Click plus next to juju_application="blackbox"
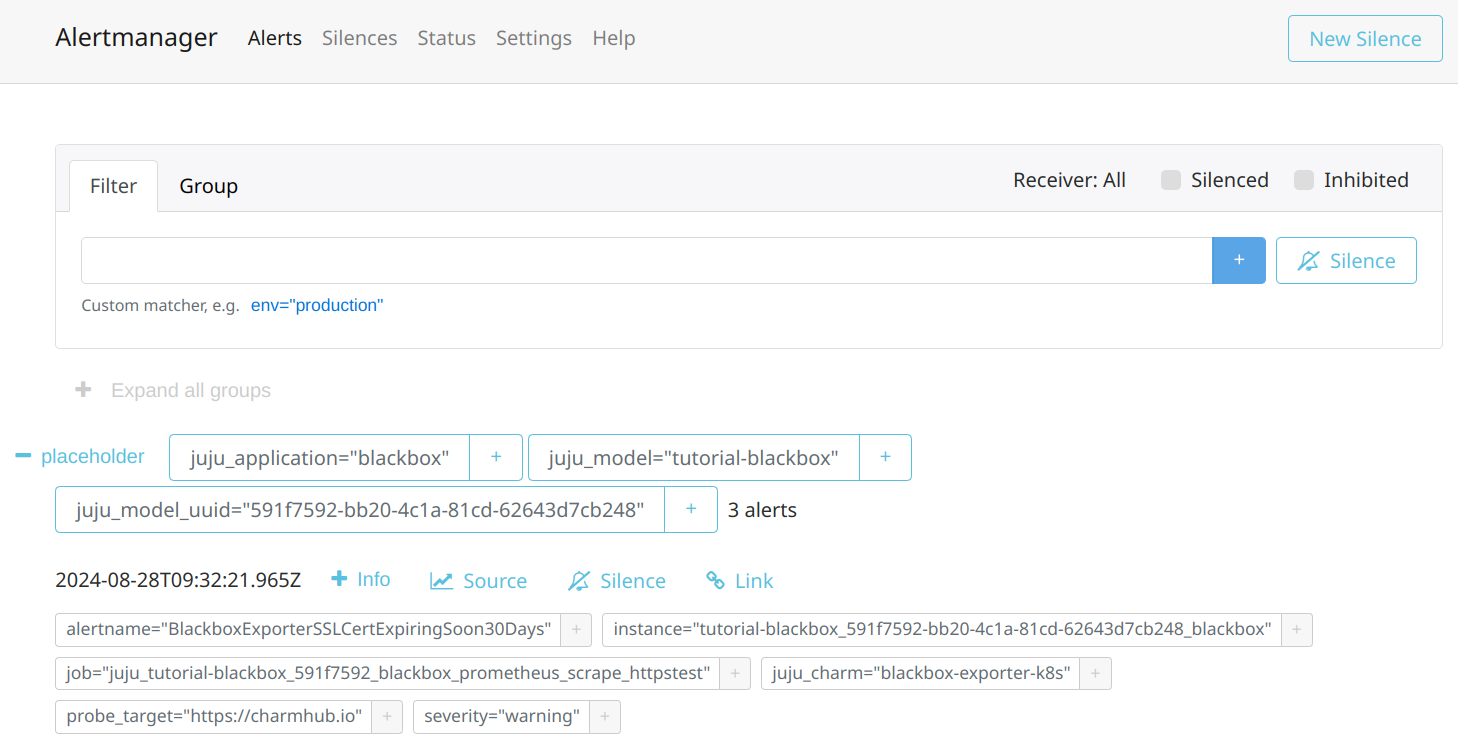 click(496, 457)
